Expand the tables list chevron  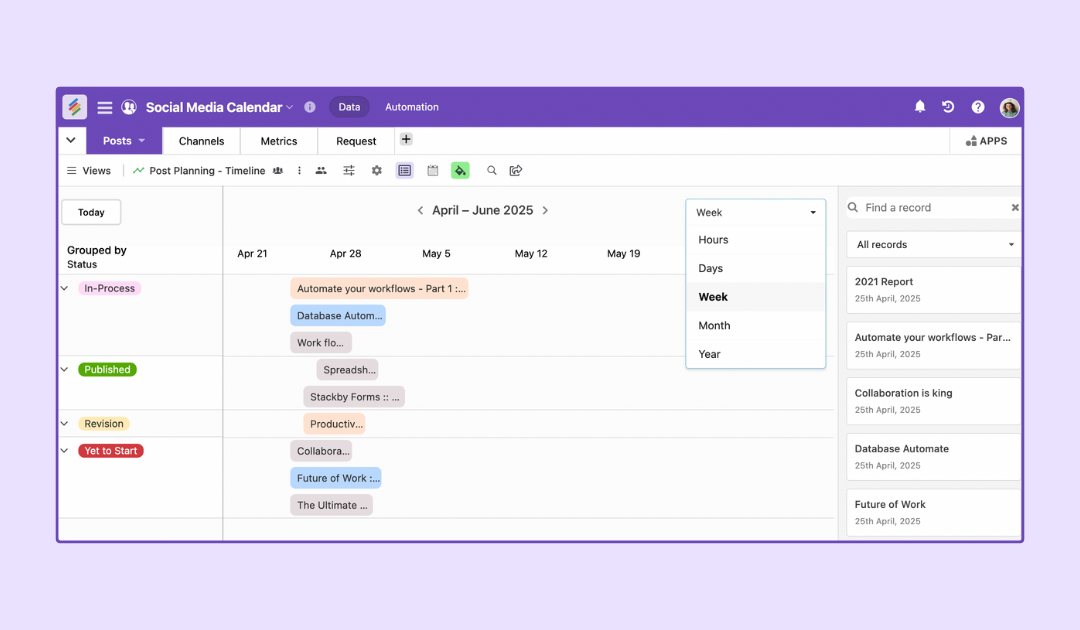pos(71,140)
